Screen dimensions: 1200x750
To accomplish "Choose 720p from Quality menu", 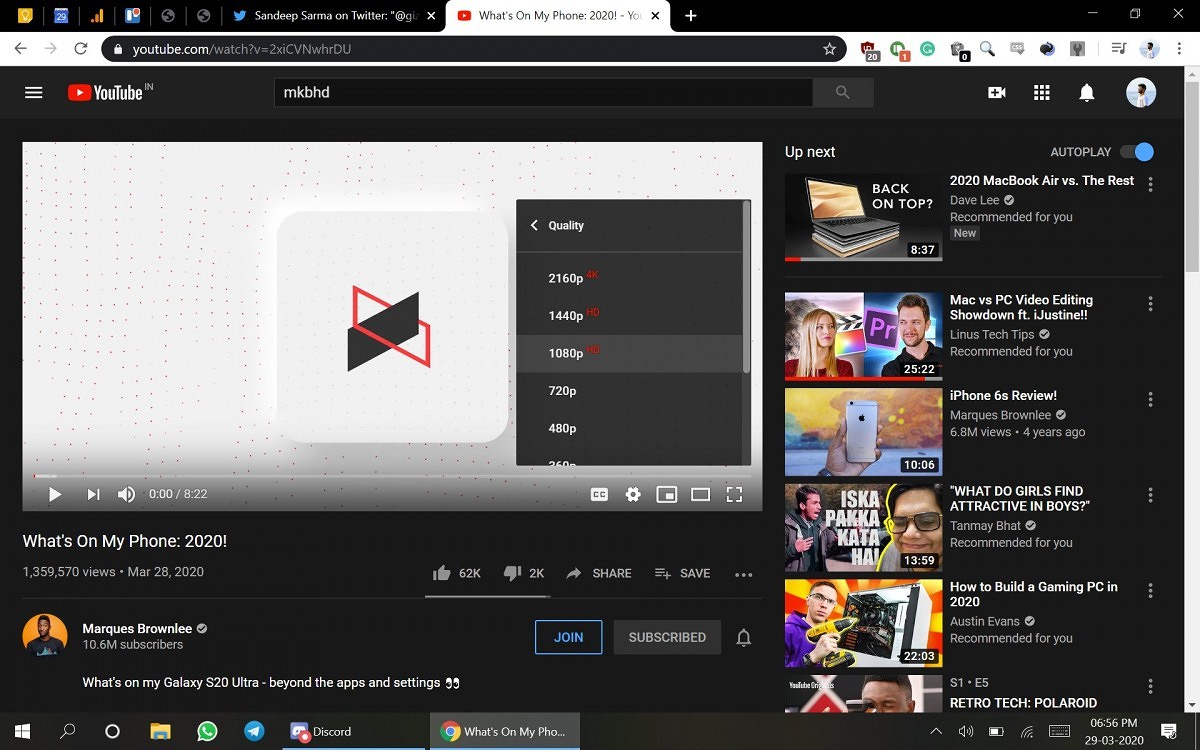I will pos(562,391).
